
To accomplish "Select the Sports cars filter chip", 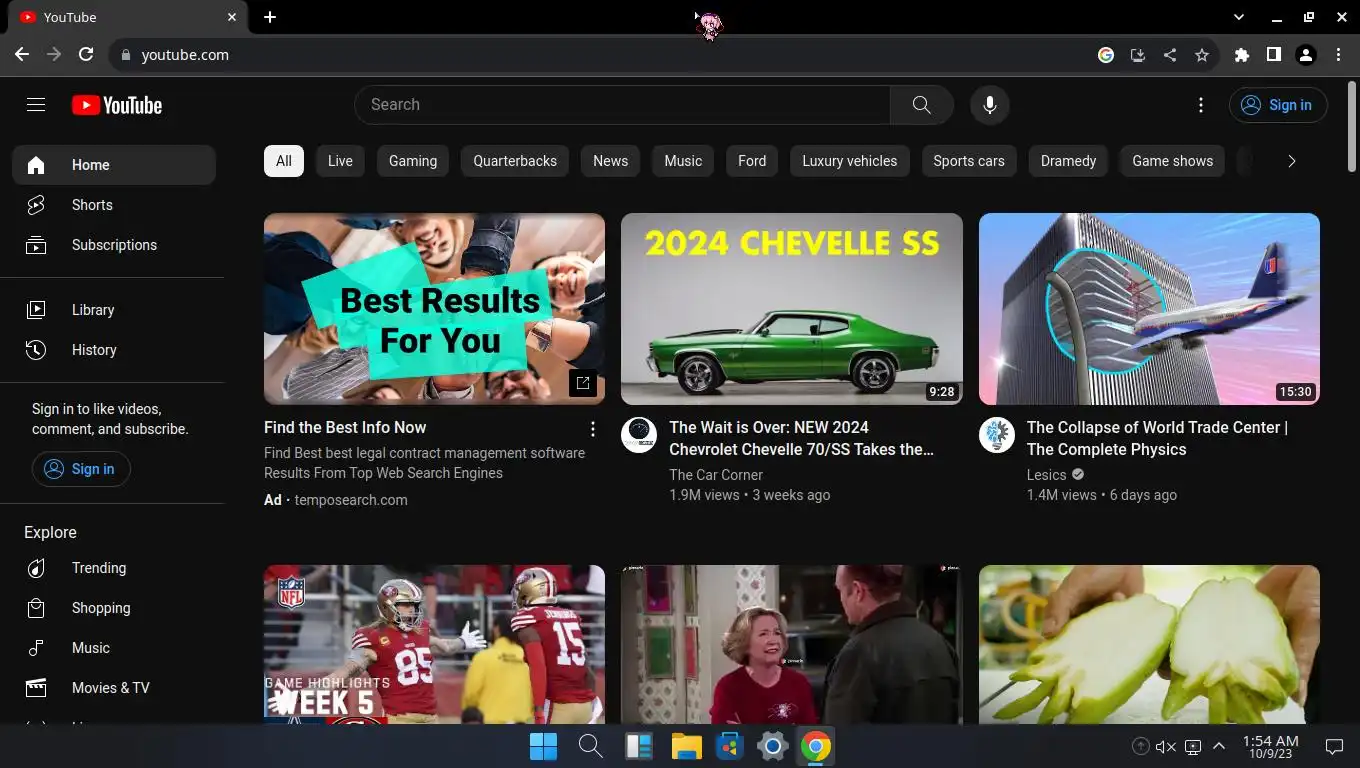I will 969,161.
